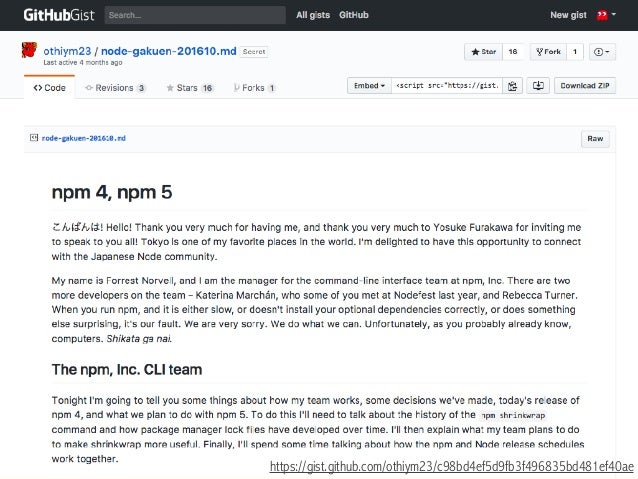Click the Raw button
Viewport: 638px width, 479px height.
pyautogui.click(x=595, y=139)
